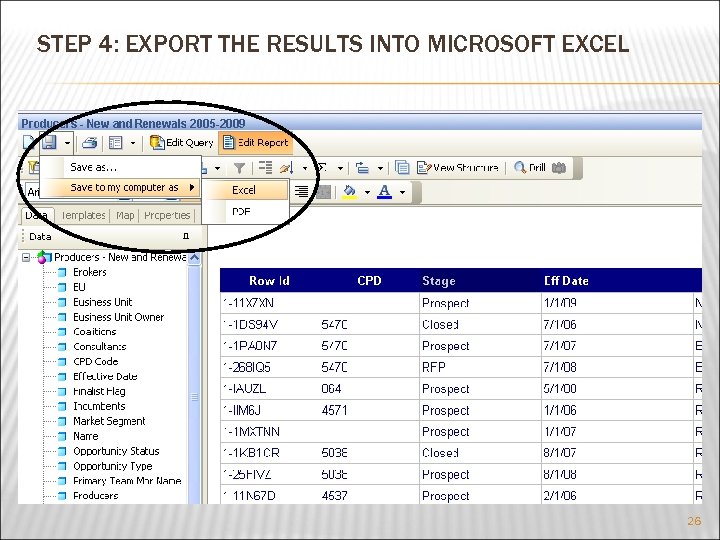720x540 pixels.
Task: Click the filter funnel icon
Action: point(239,168)
